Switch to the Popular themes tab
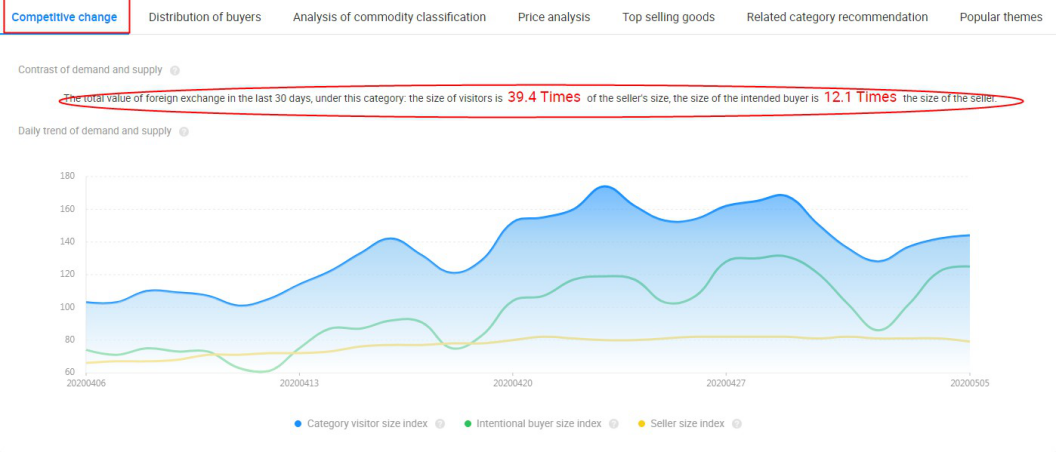The height and width of the screenshot is (453, 1056). (x=1001, y=17)
